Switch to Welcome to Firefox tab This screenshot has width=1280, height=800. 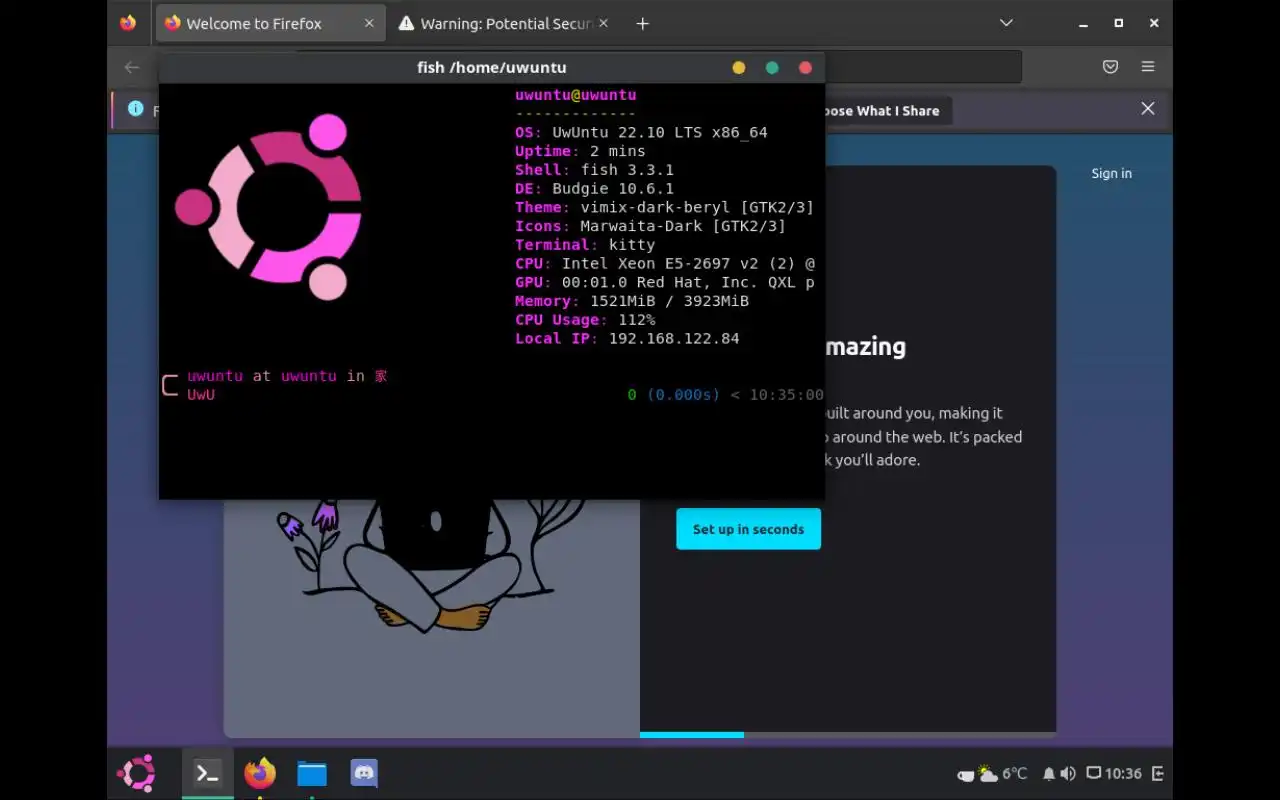pos(270,23)
